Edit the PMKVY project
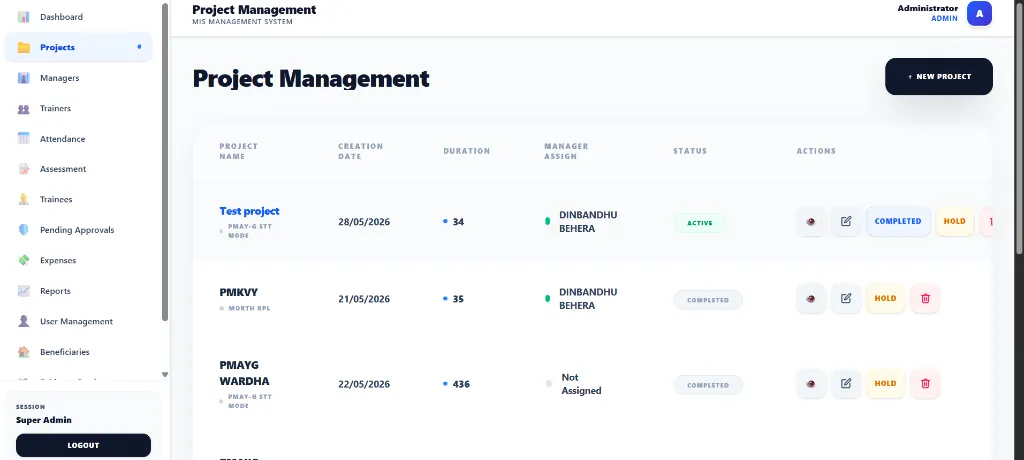 [846, 299]
